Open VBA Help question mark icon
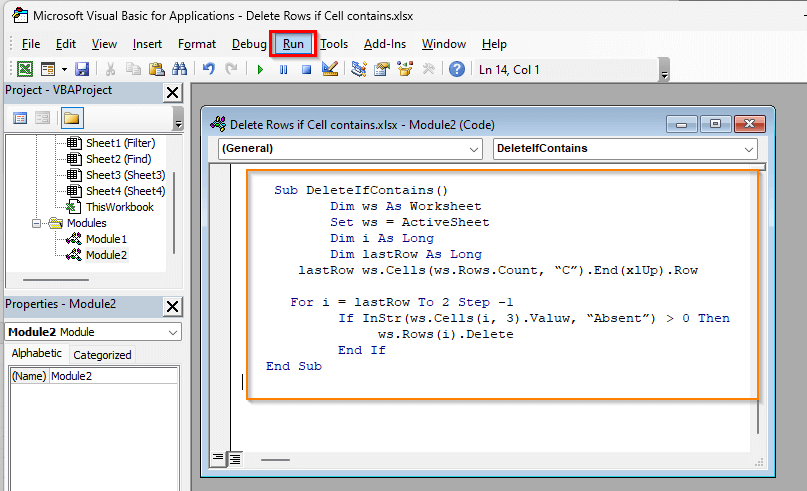 457,69
